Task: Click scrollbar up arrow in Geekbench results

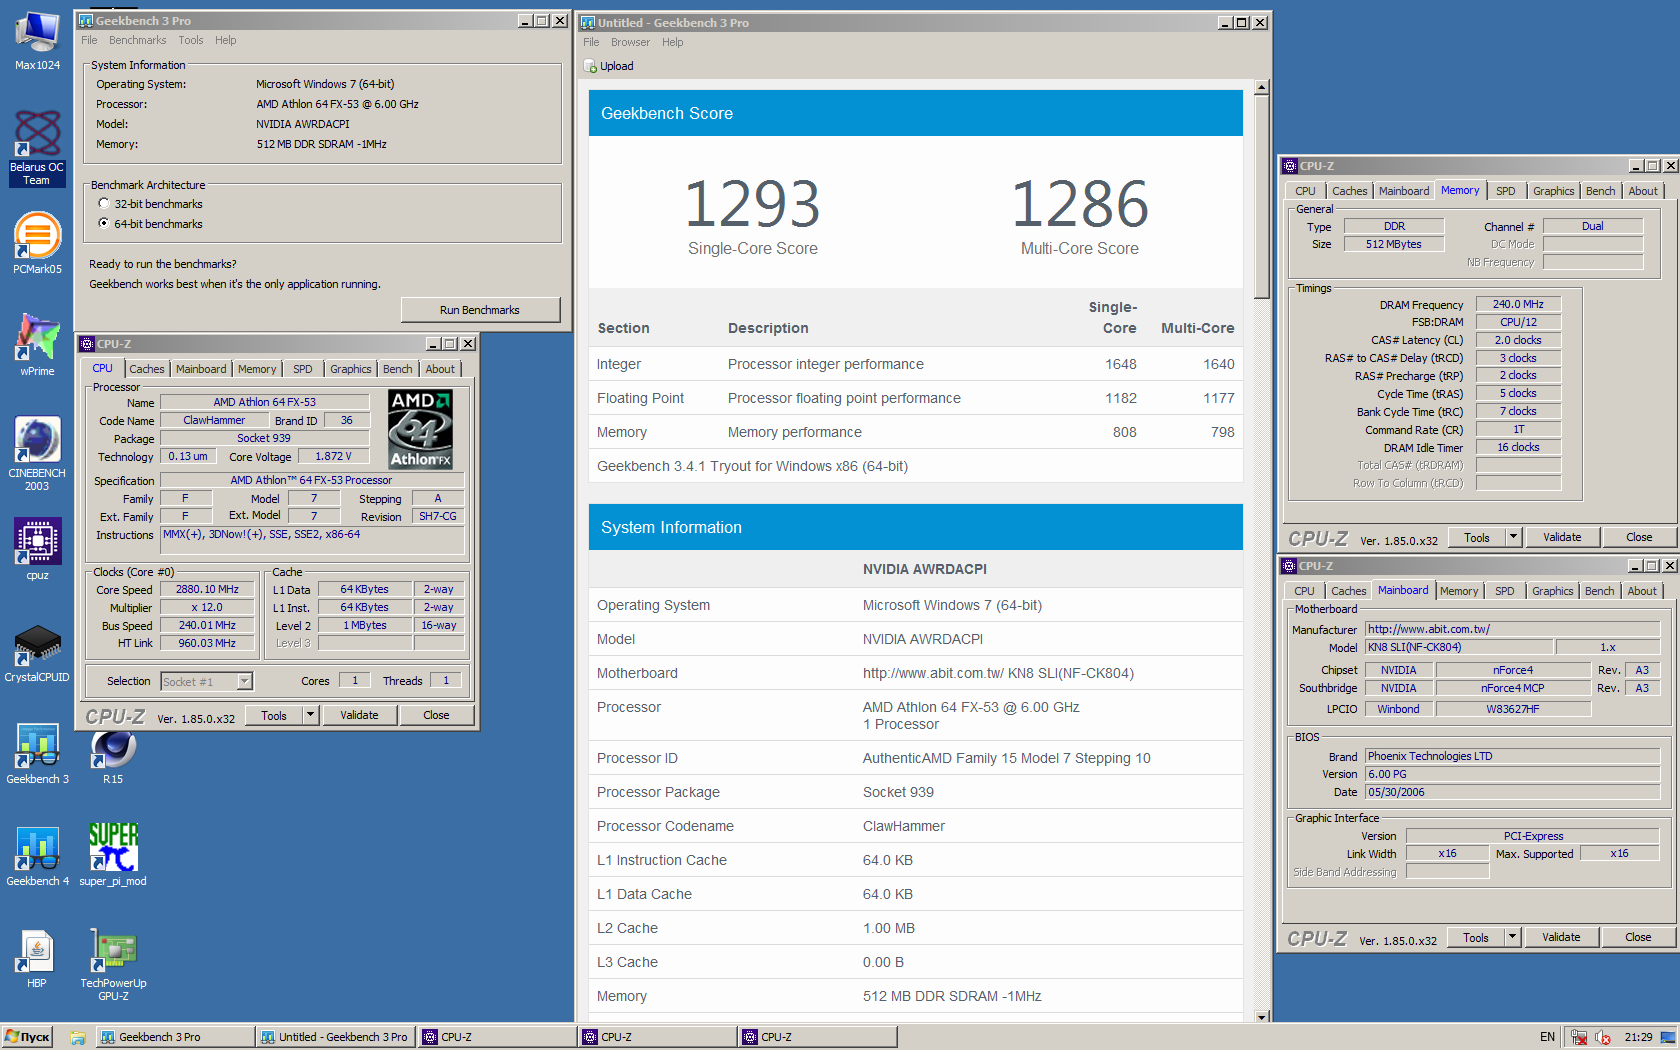Action: coord(1262,87)
